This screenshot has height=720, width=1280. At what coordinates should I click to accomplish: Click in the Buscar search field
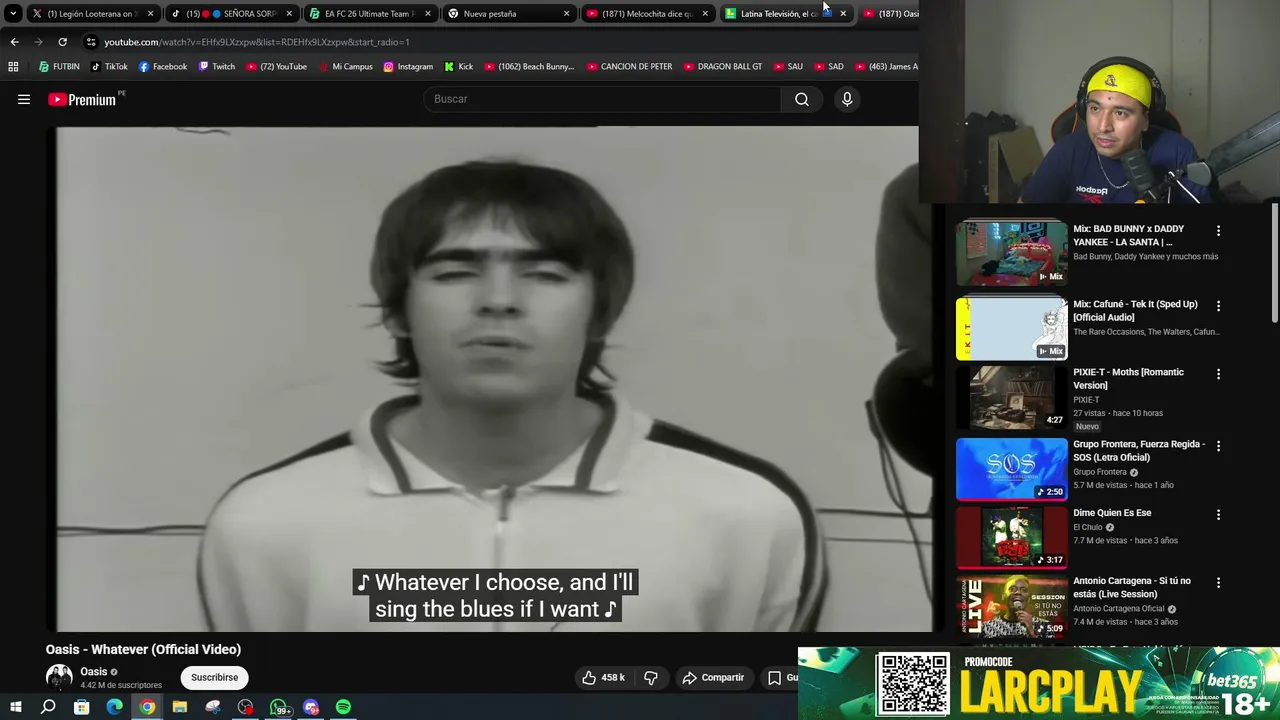point(603,99)
